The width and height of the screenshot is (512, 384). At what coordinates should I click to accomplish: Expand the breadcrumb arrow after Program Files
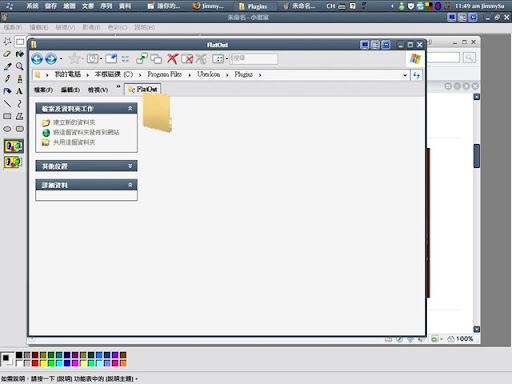[189, 75]
